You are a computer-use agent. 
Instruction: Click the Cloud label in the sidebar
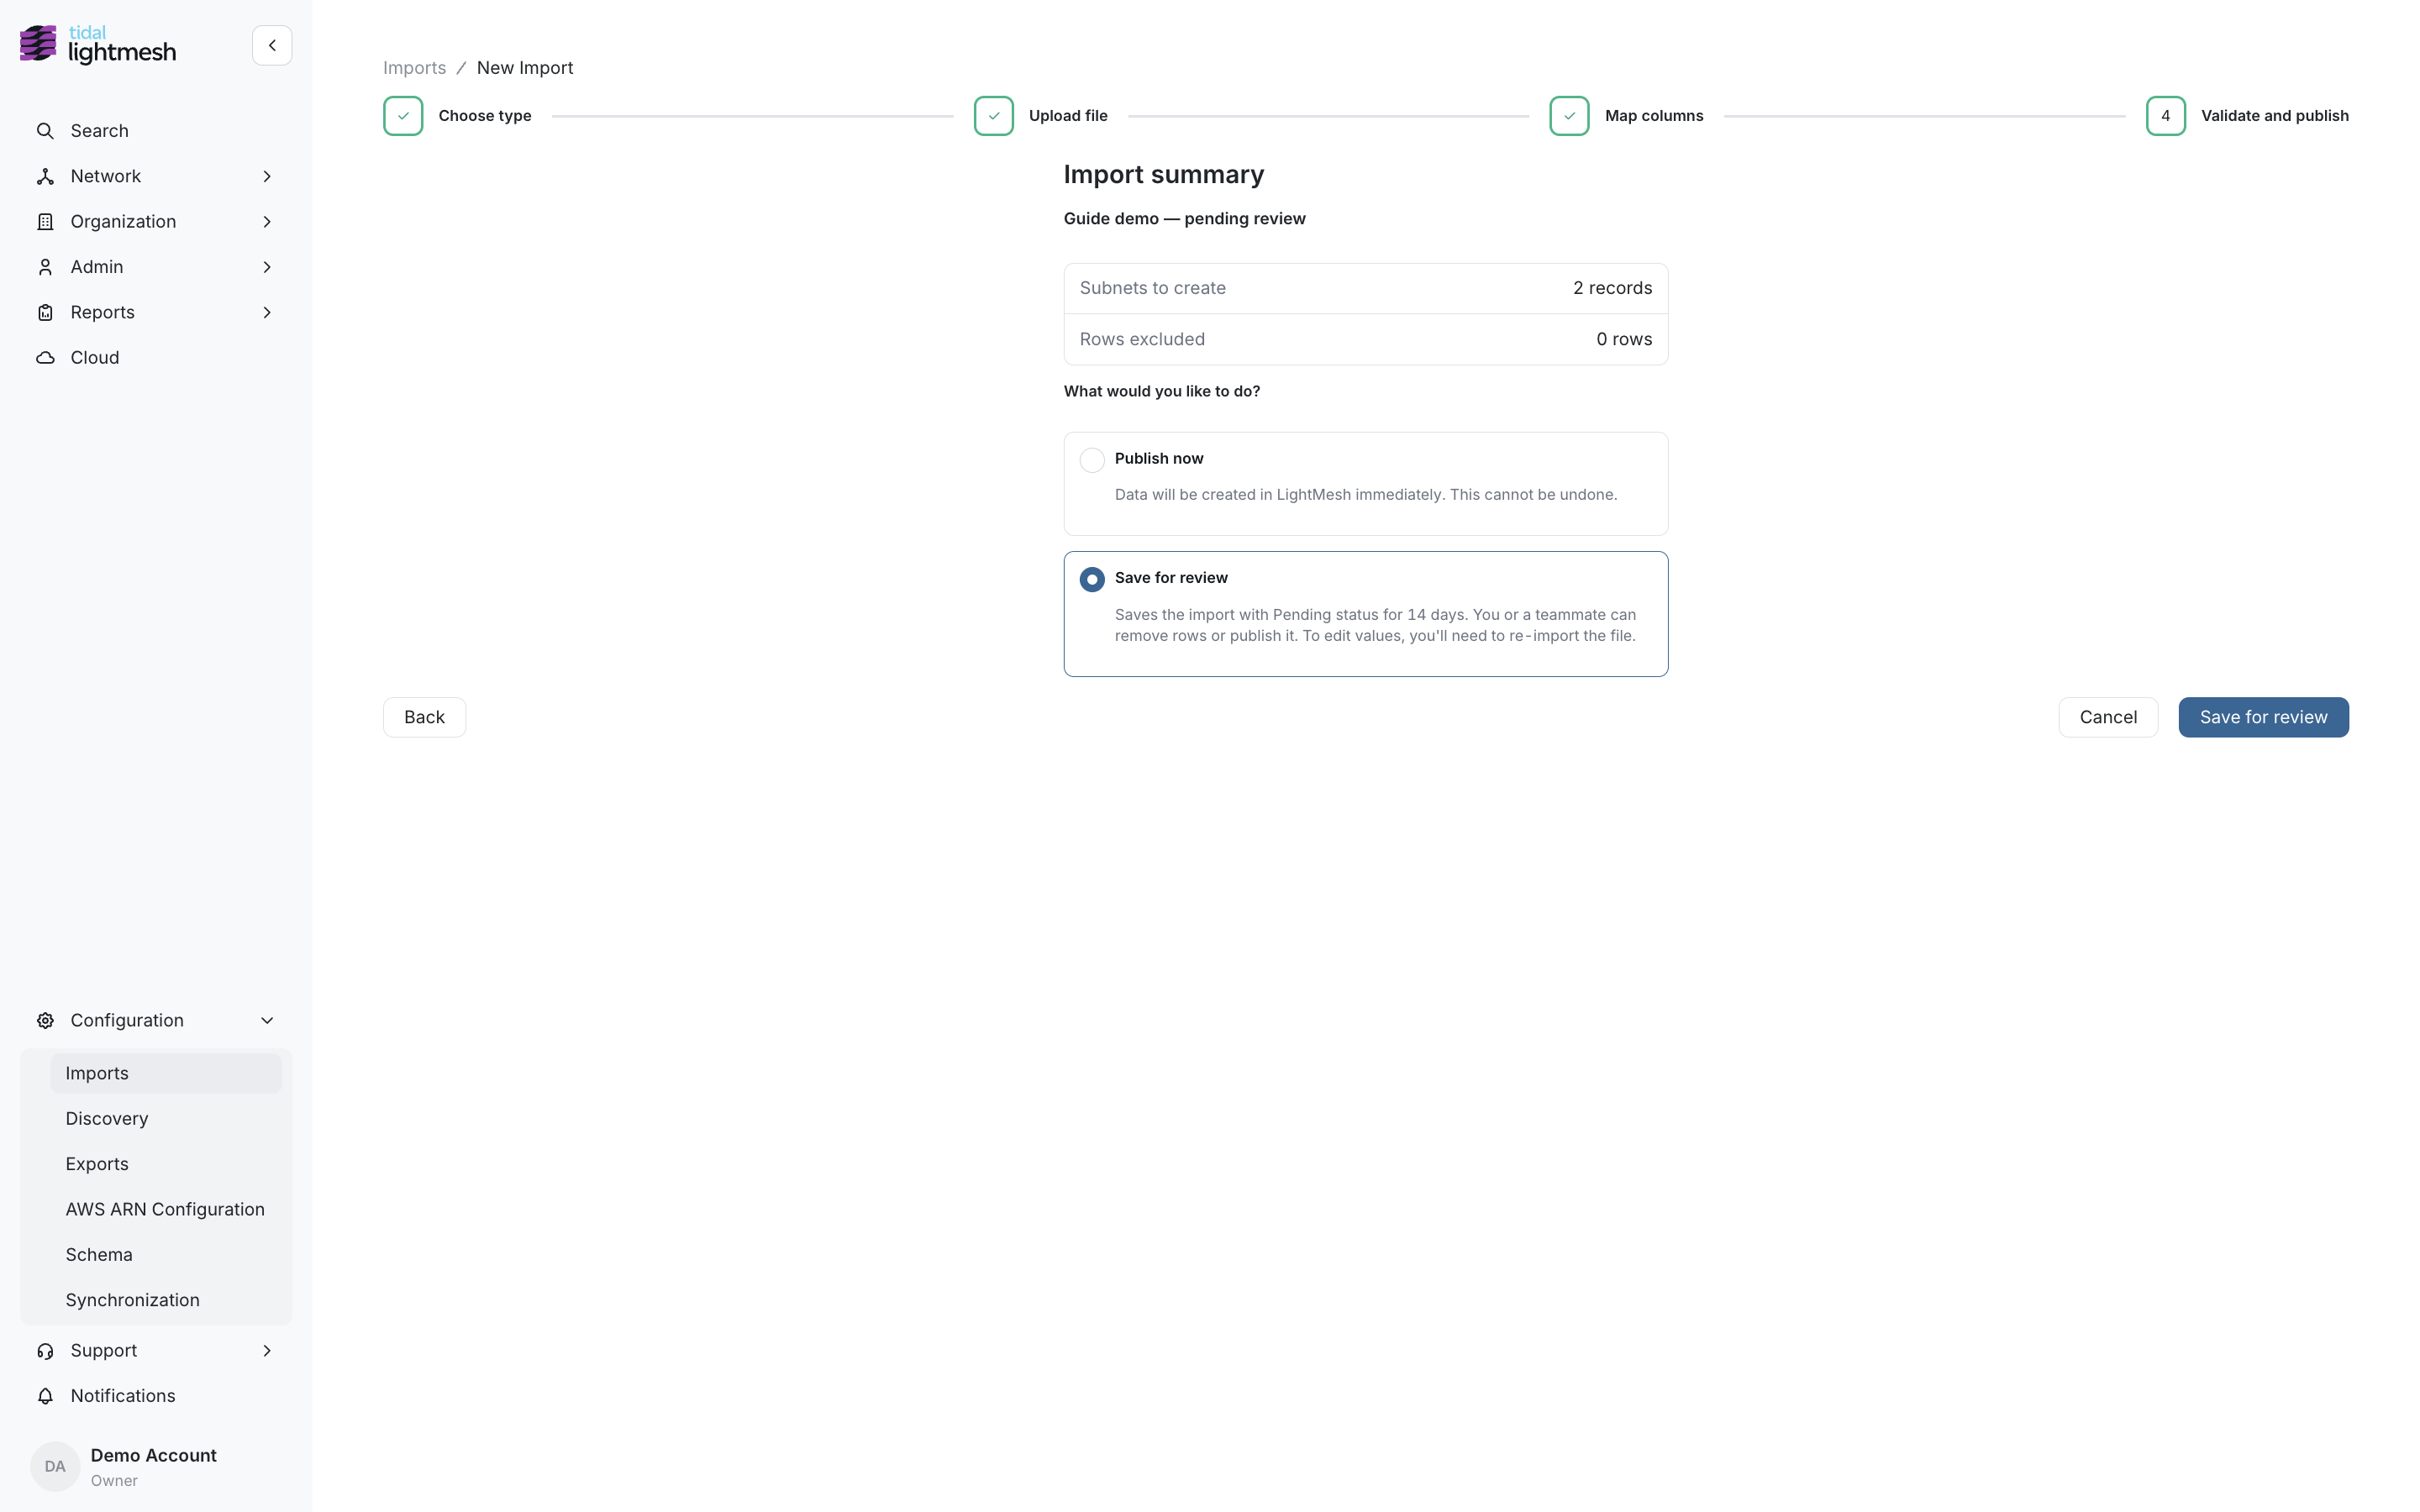[95, 358]
